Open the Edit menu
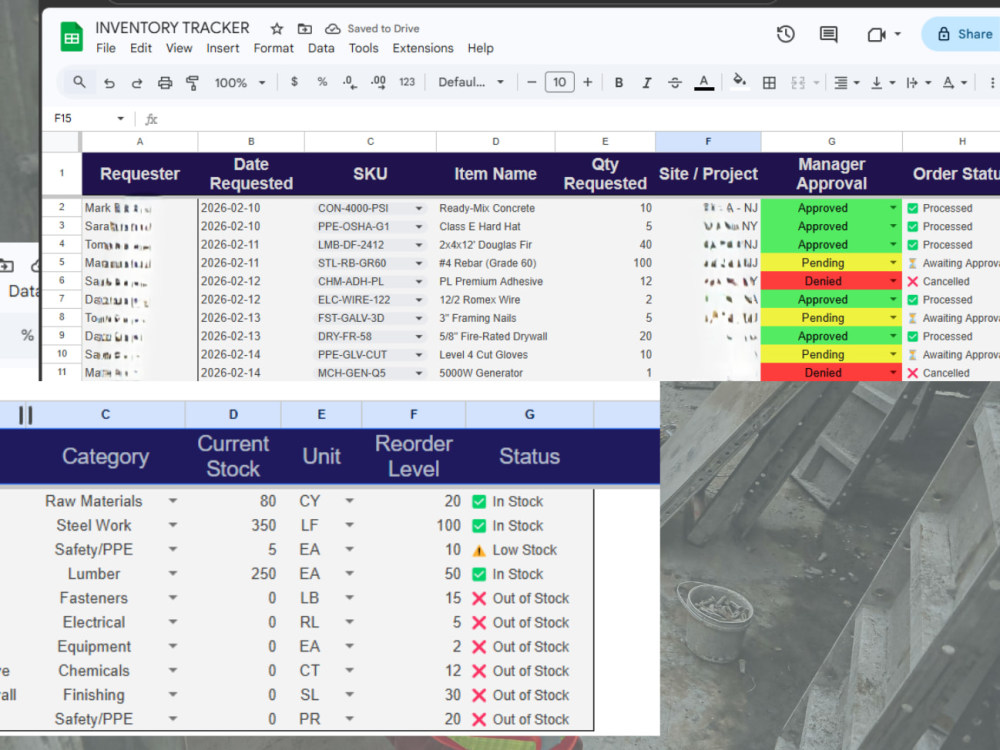 (141, 48)
